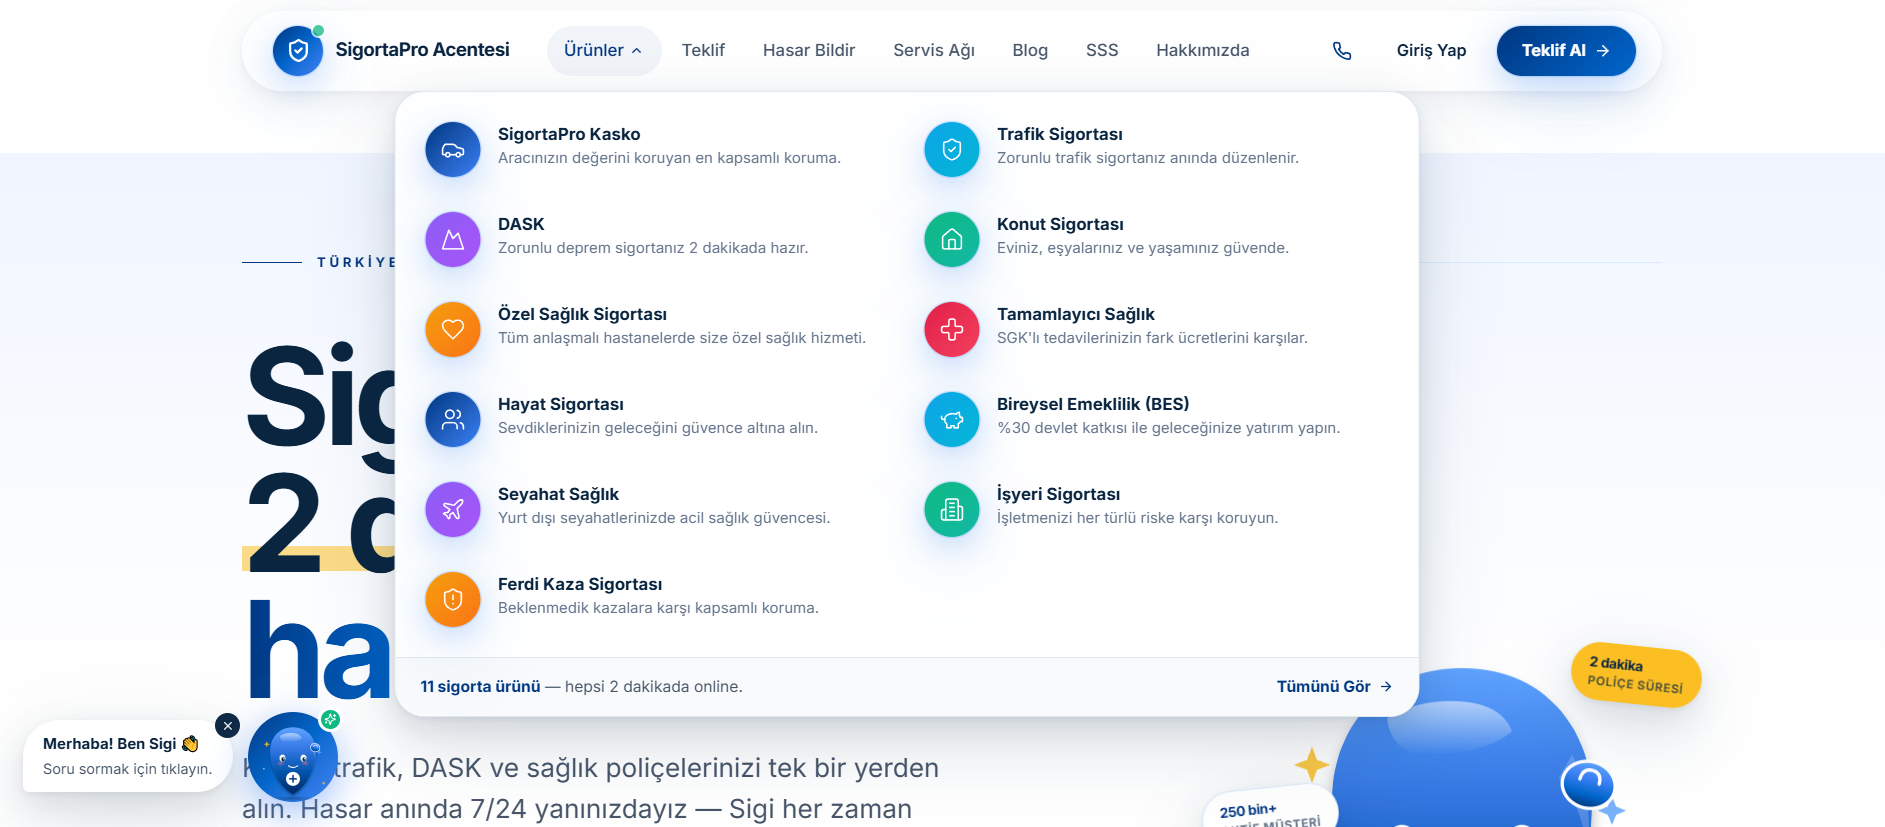
Task: Click the Teklif Al button
Action: click(1566, 51)
